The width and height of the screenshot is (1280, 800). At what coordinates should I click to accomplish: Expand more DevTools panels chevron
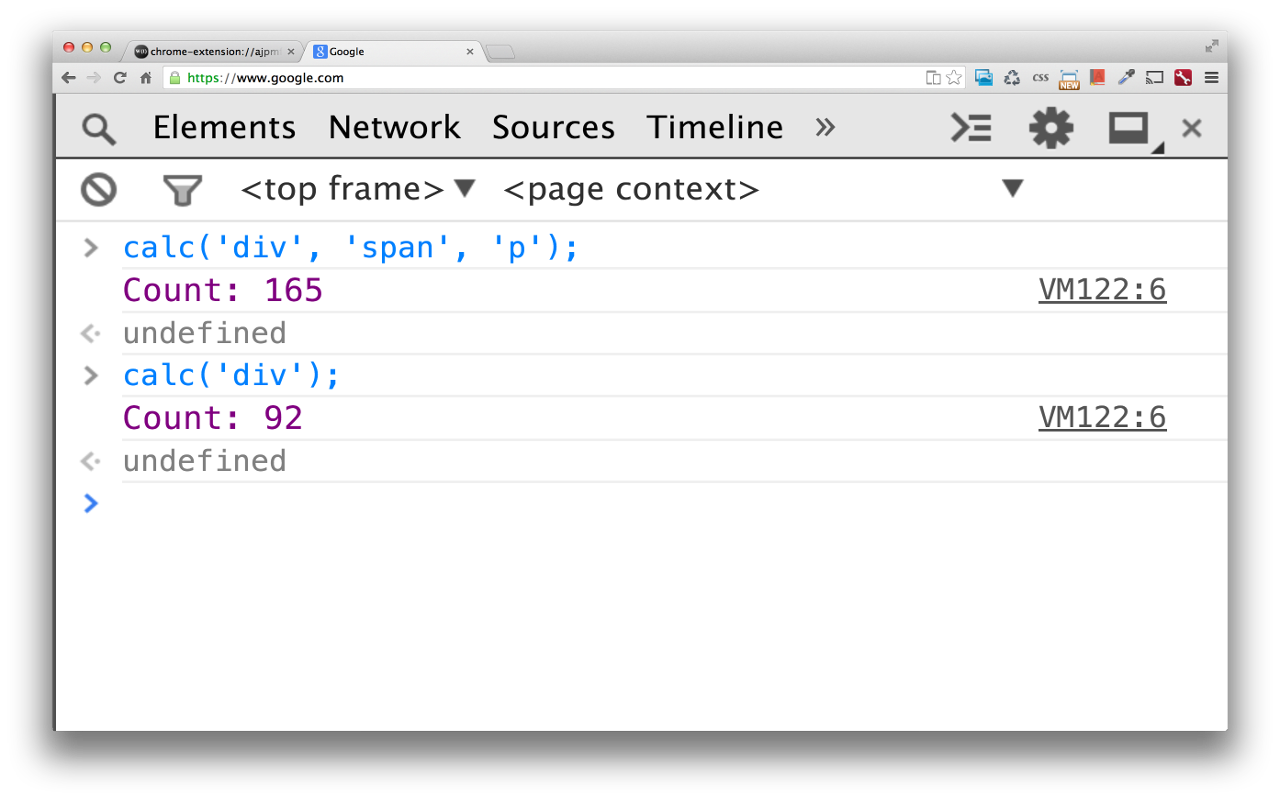825,127
